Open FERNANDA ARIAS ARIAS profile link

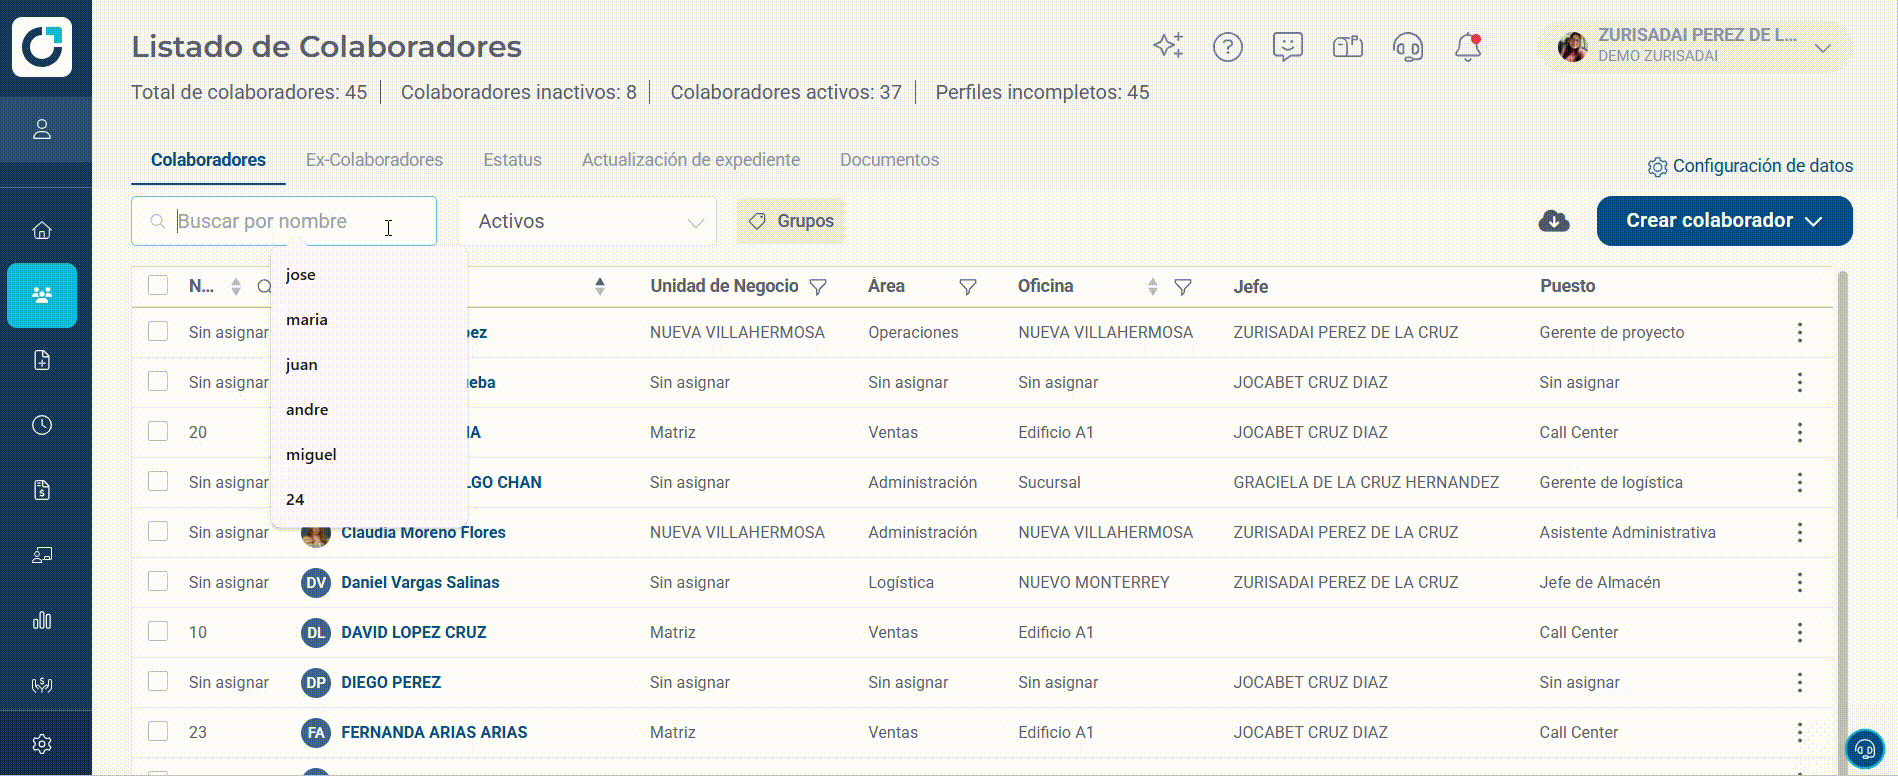(434, 732)
